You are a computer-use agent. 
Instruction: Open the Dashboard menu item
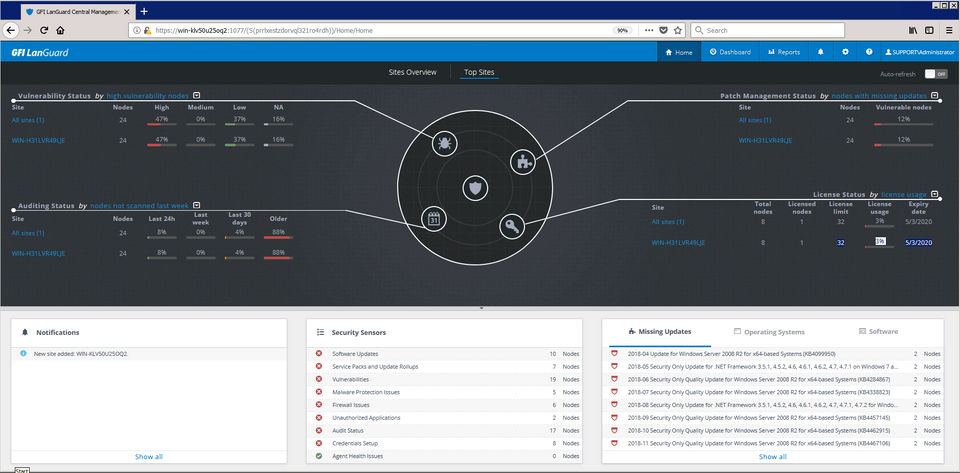tap(730, 52)
